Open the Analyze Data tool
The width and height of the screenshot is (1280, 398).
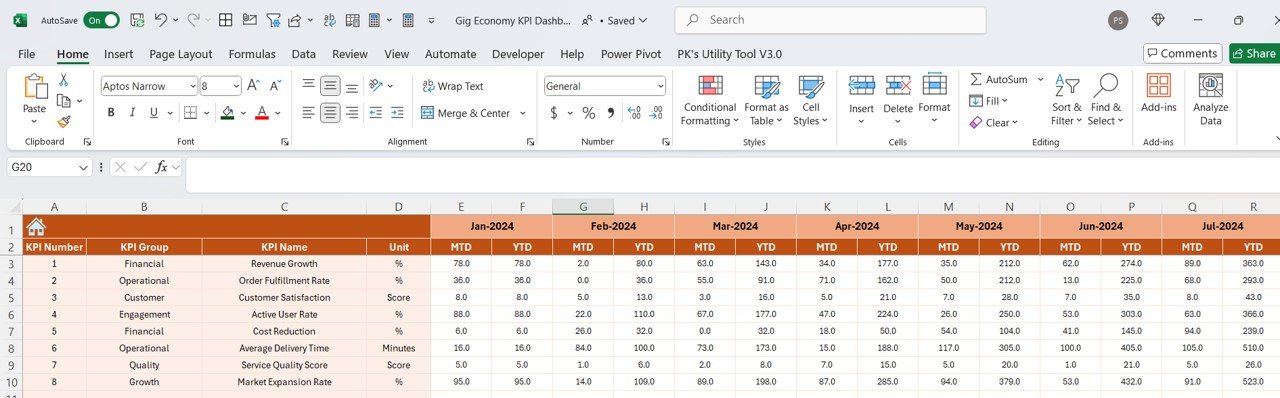(x=1211, y=100)
